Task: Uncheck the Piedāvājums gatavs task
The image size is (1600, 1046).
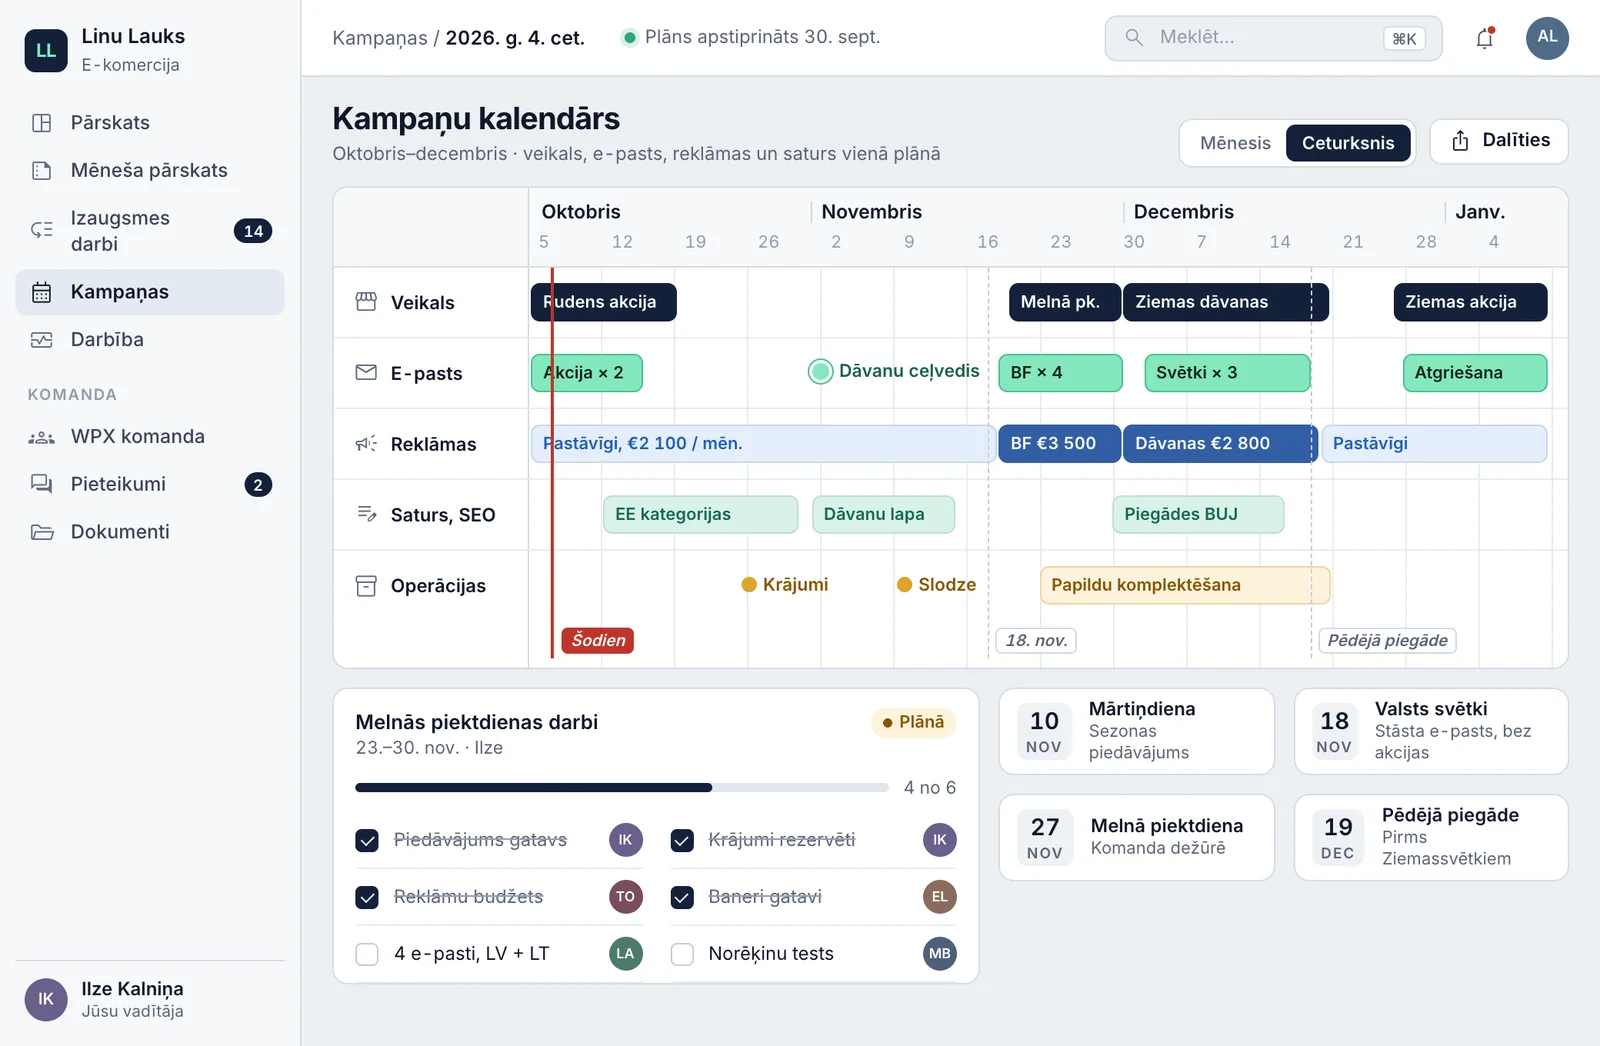Action: [367, 840]
